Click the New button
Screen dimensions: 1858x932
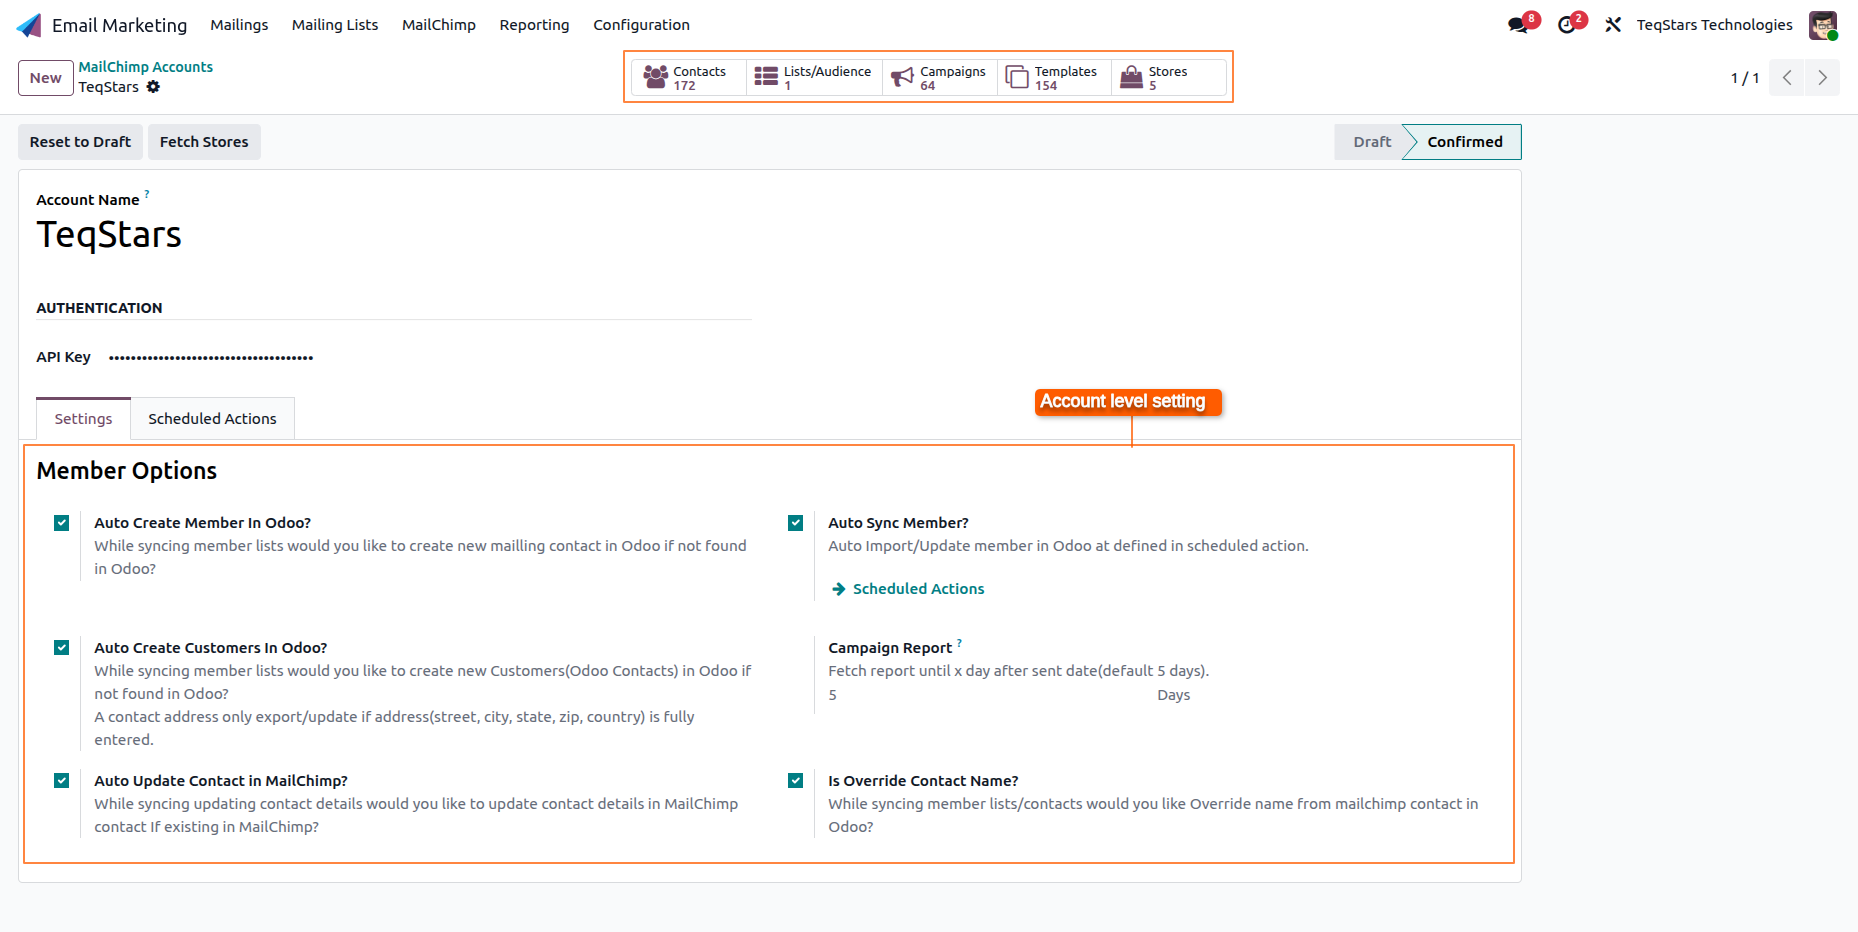click(x=45, y=78)
